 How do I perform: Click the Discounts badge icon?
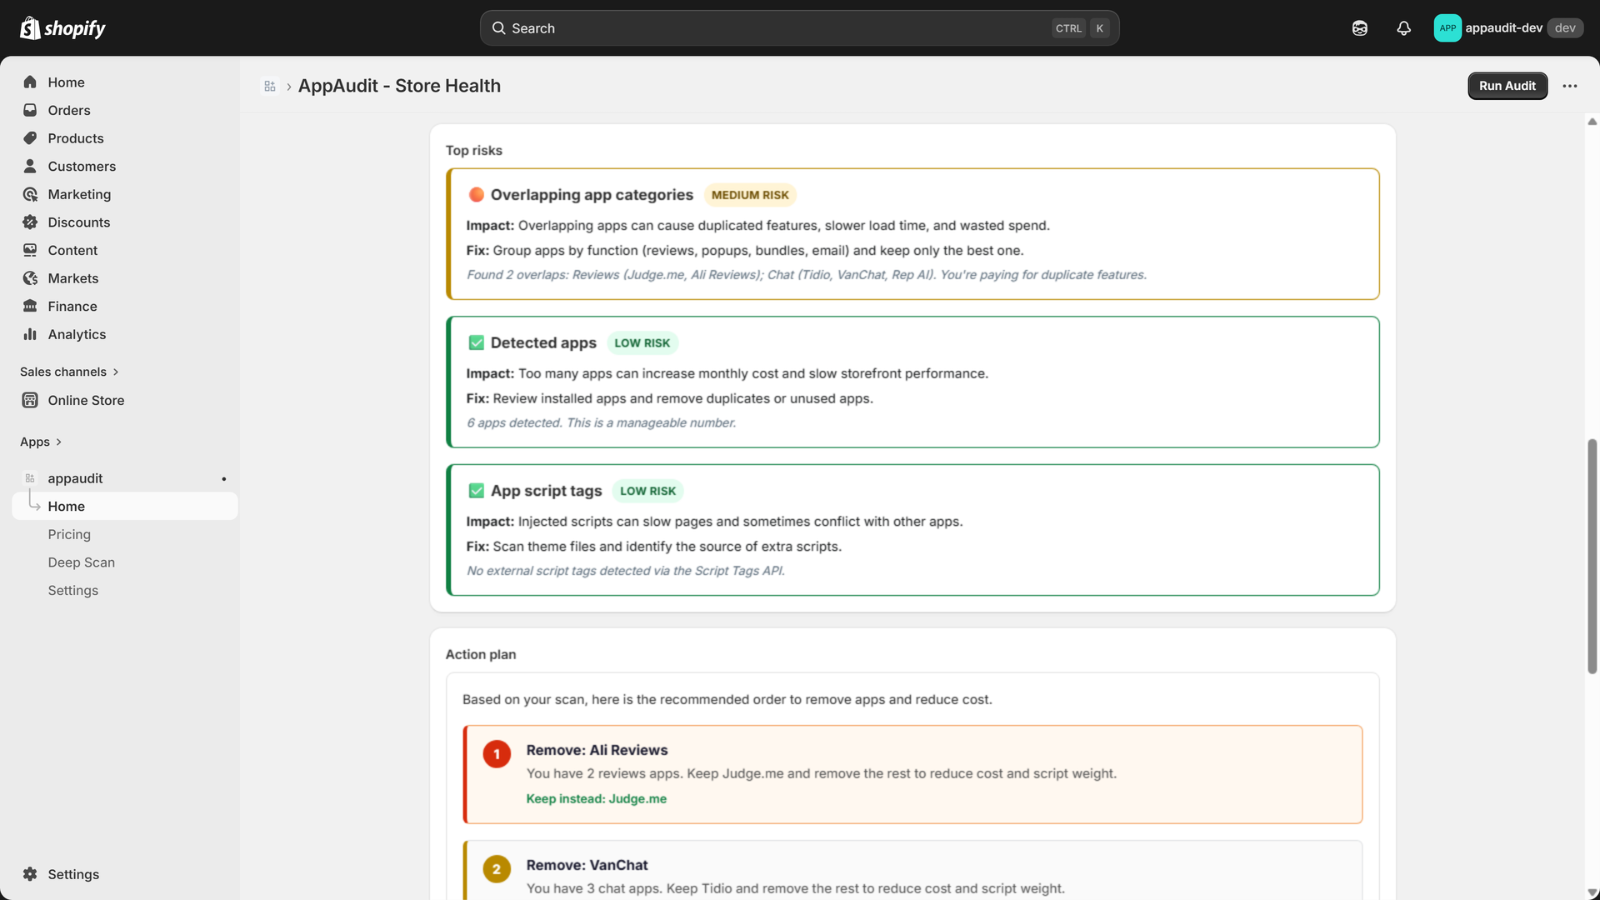click(30, 222)
